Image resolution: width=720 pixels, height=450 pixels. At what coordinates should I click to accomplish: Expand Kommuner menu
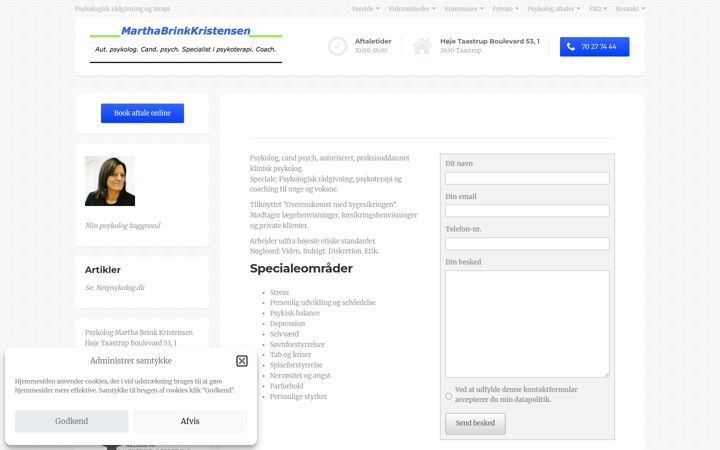pos(464,9)
